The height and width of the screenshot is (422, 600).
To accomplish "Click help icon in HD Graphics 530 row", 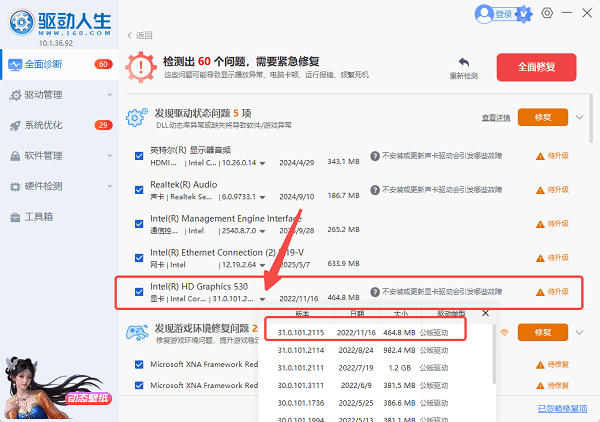I will coord(375,292).
